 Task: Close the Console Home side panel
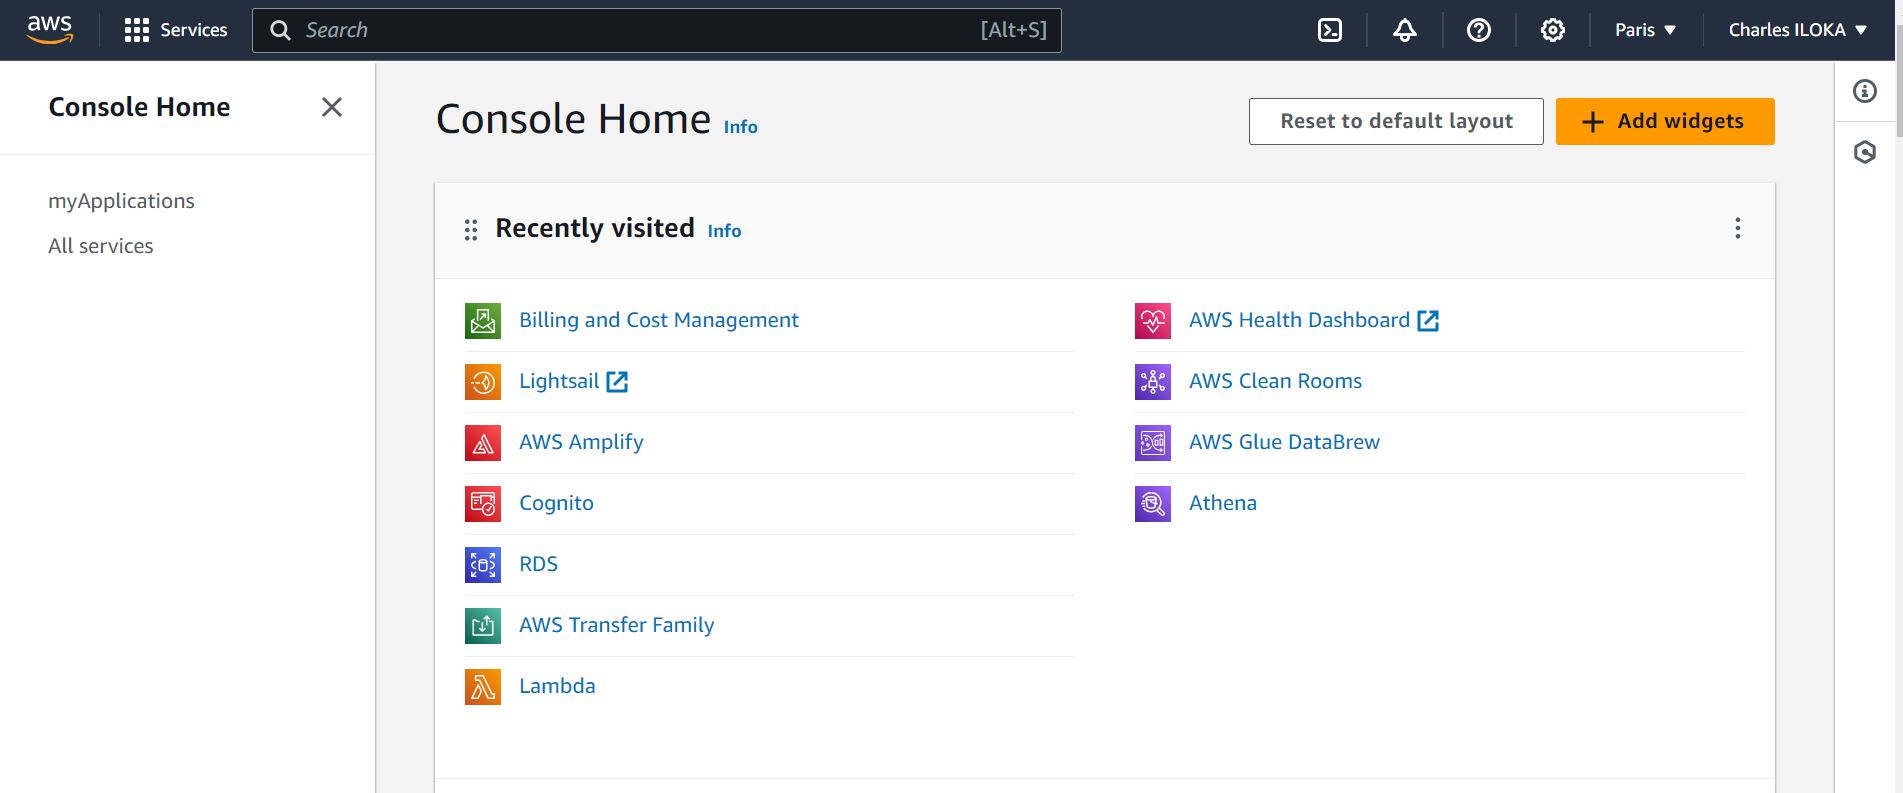point(332,107)
